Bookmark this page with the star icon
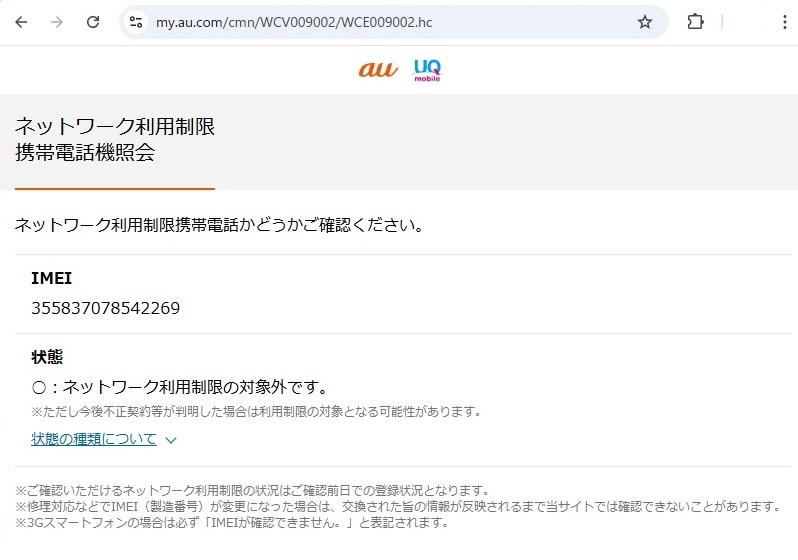The height and width of the screenshot is (560, 798). pyautogui.click(x=645, y=22)
